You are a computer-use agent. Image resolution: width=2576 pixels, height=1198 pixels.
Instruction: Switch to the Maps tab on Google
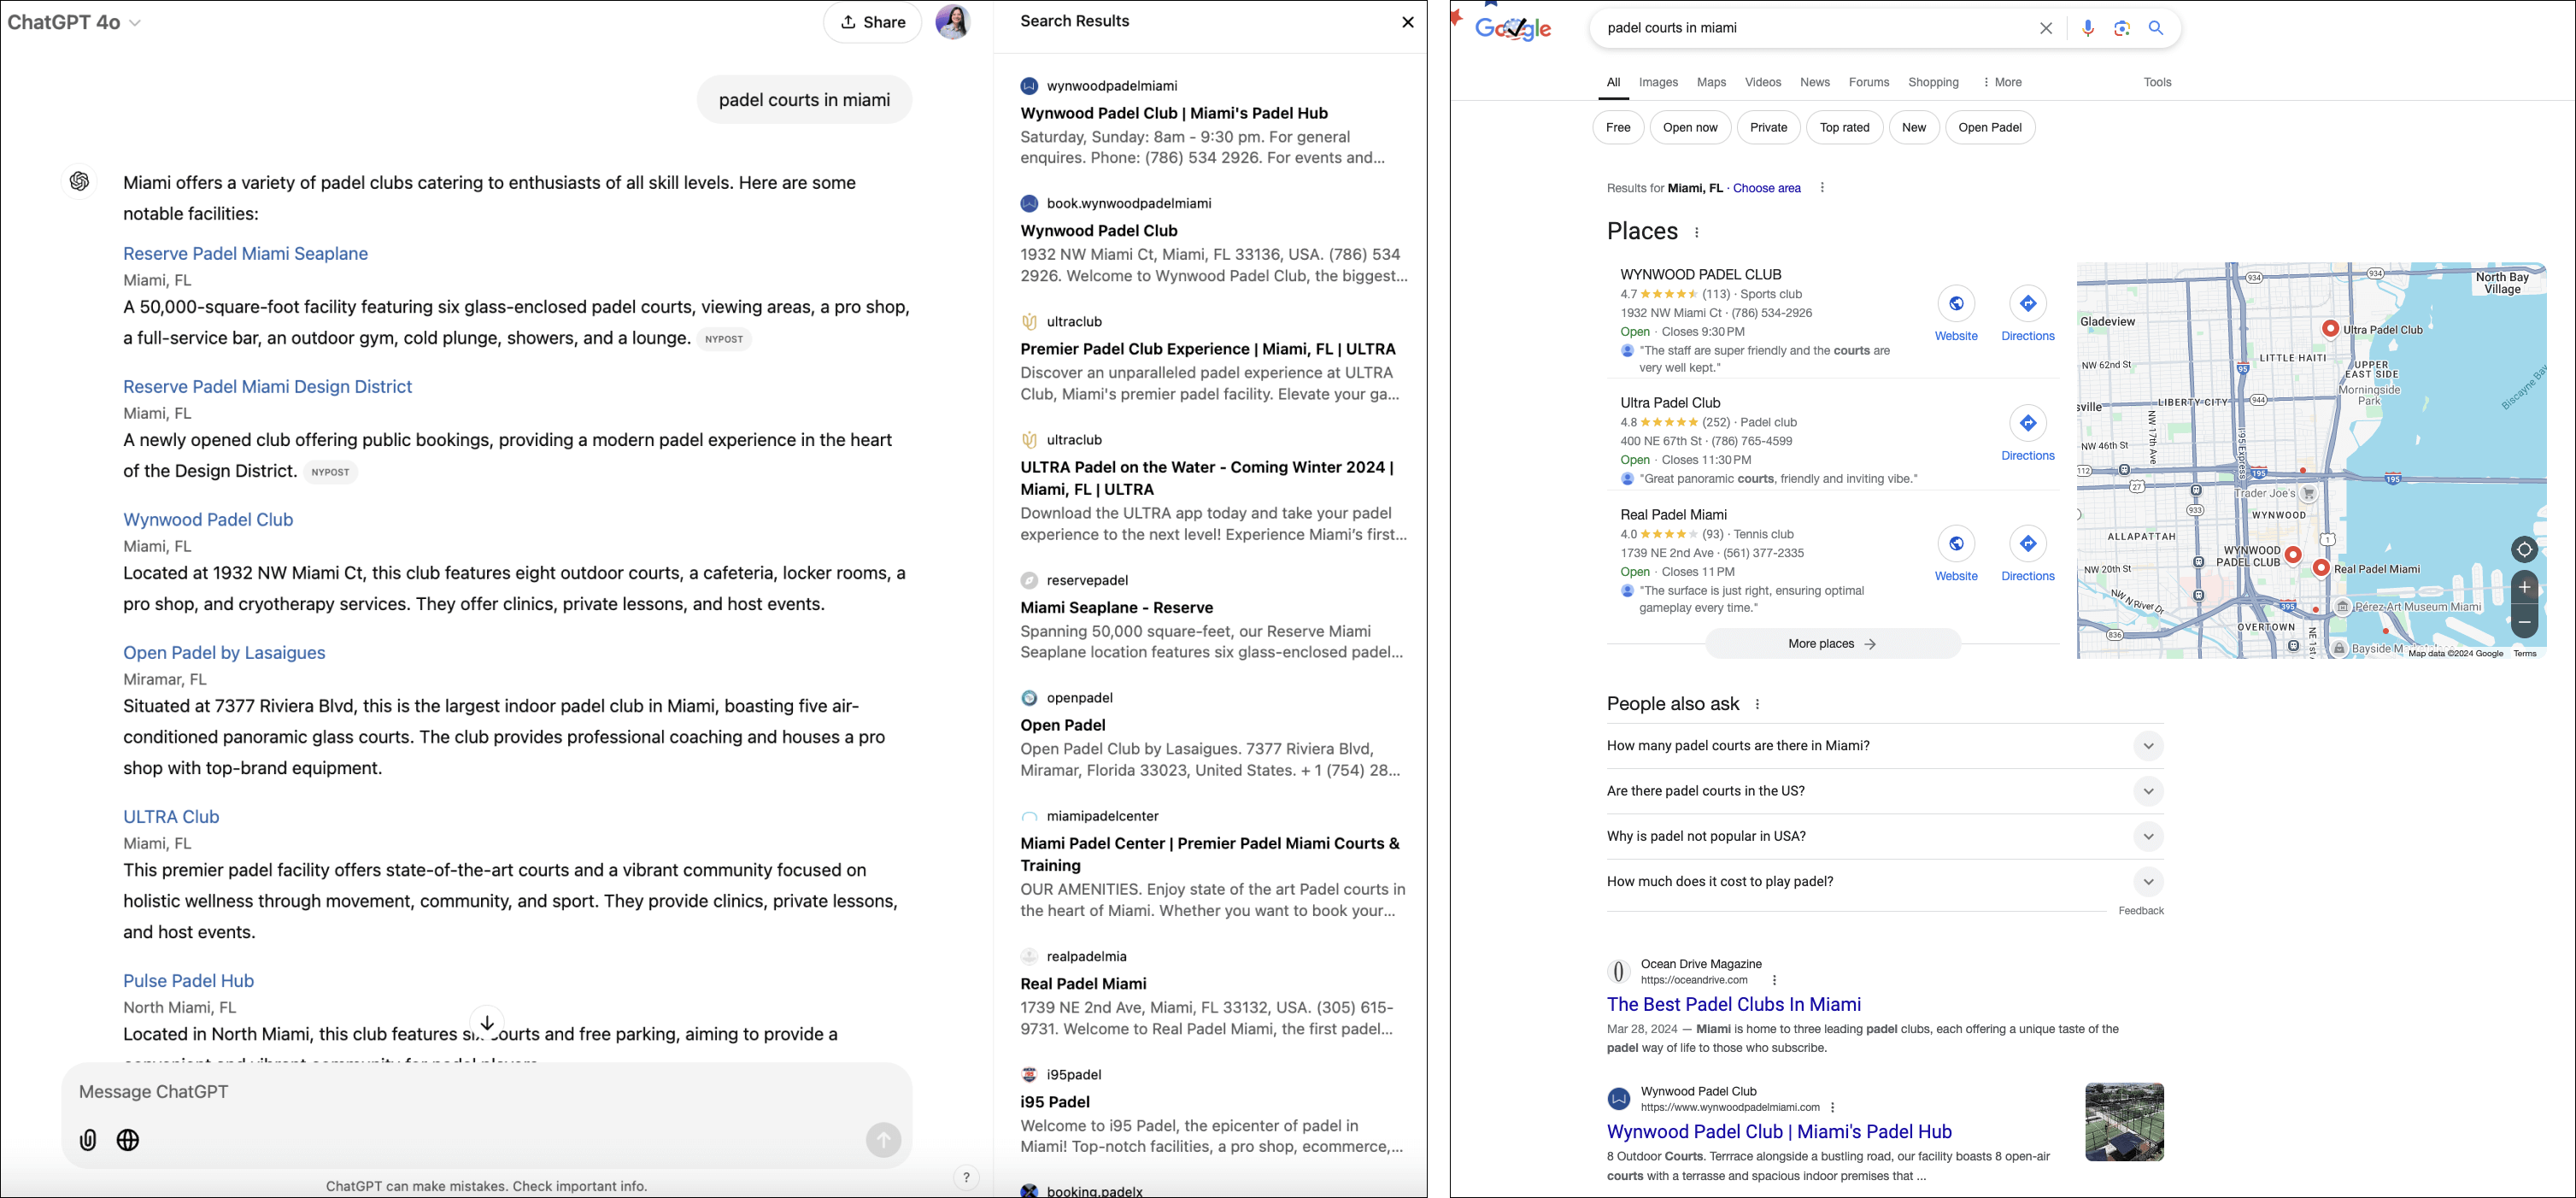[1711, 82]
